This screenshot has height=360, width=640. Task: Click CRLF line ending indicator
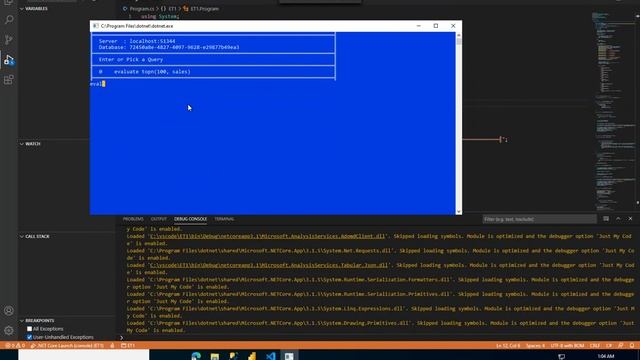coord(594,346)
